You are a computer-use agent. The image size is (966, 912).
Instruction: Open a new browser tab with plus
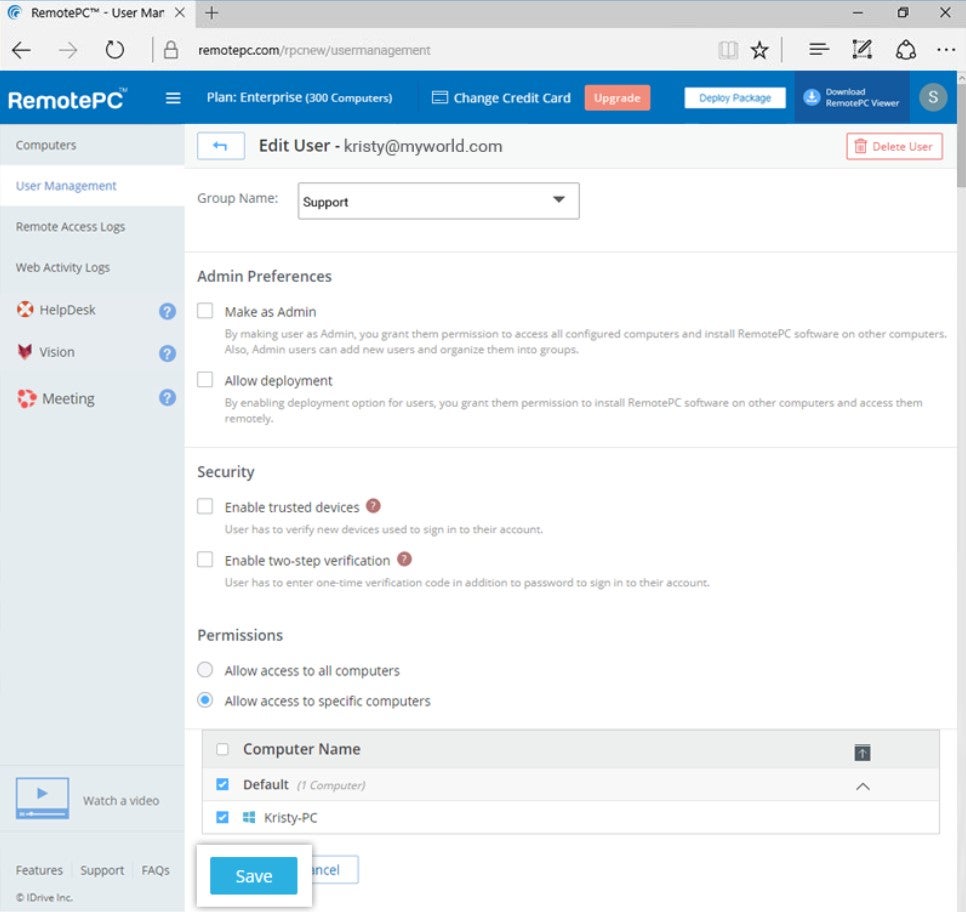[211, 12]
